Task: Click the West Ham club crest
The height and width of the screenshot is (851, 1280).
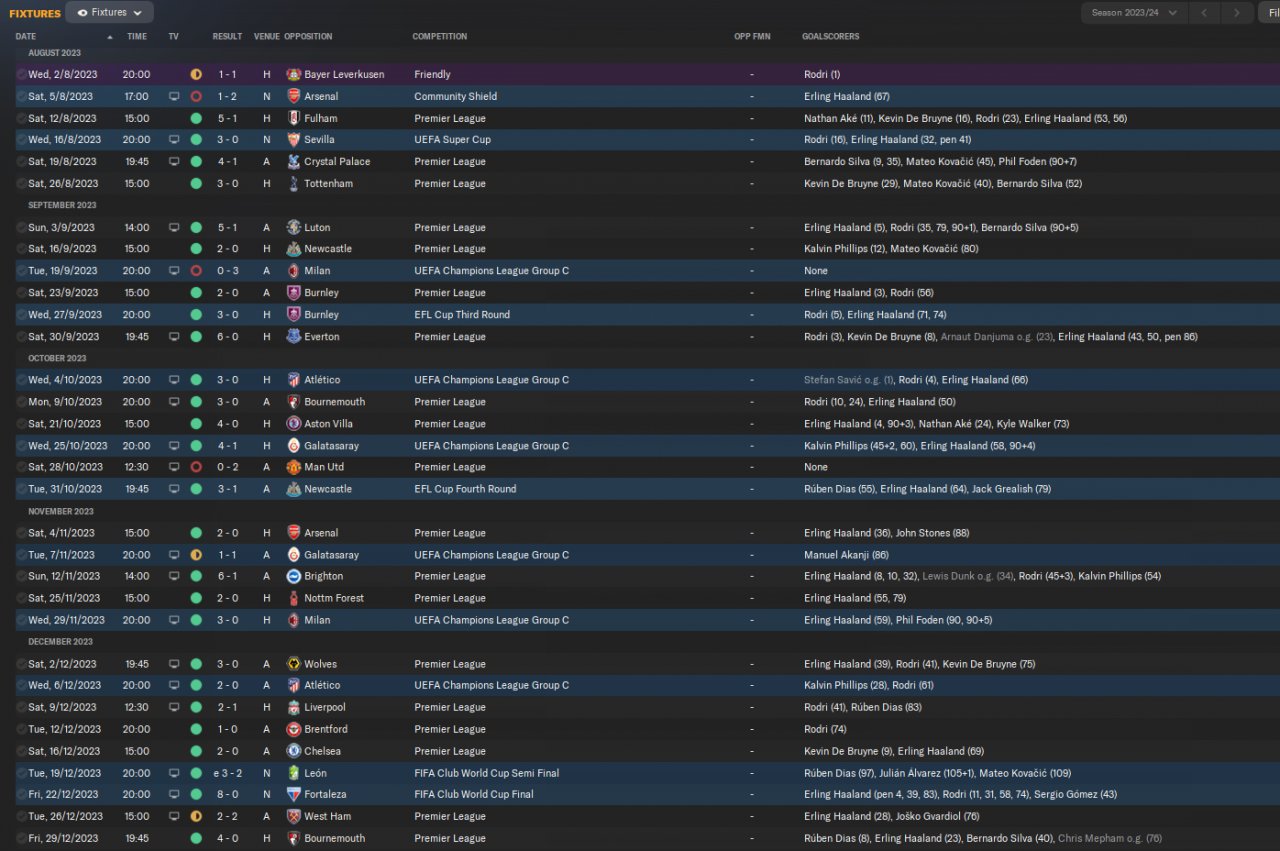Action: [294, 816]
